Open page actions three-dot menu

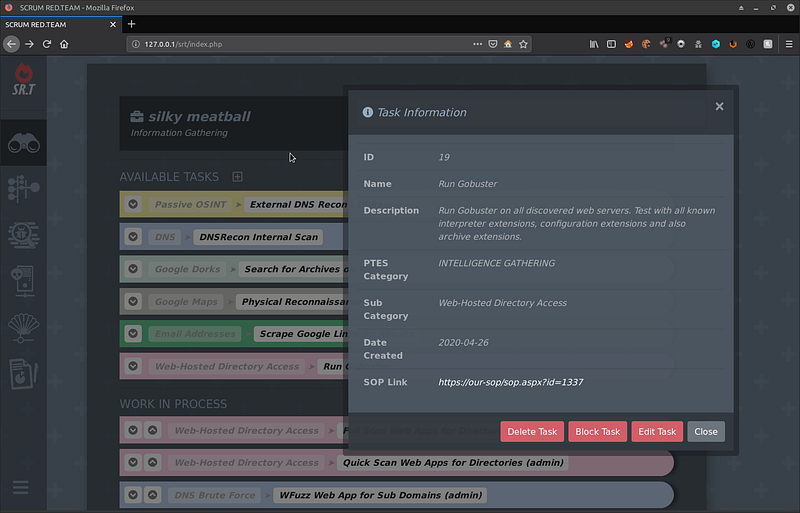click(x=477, y=44)
